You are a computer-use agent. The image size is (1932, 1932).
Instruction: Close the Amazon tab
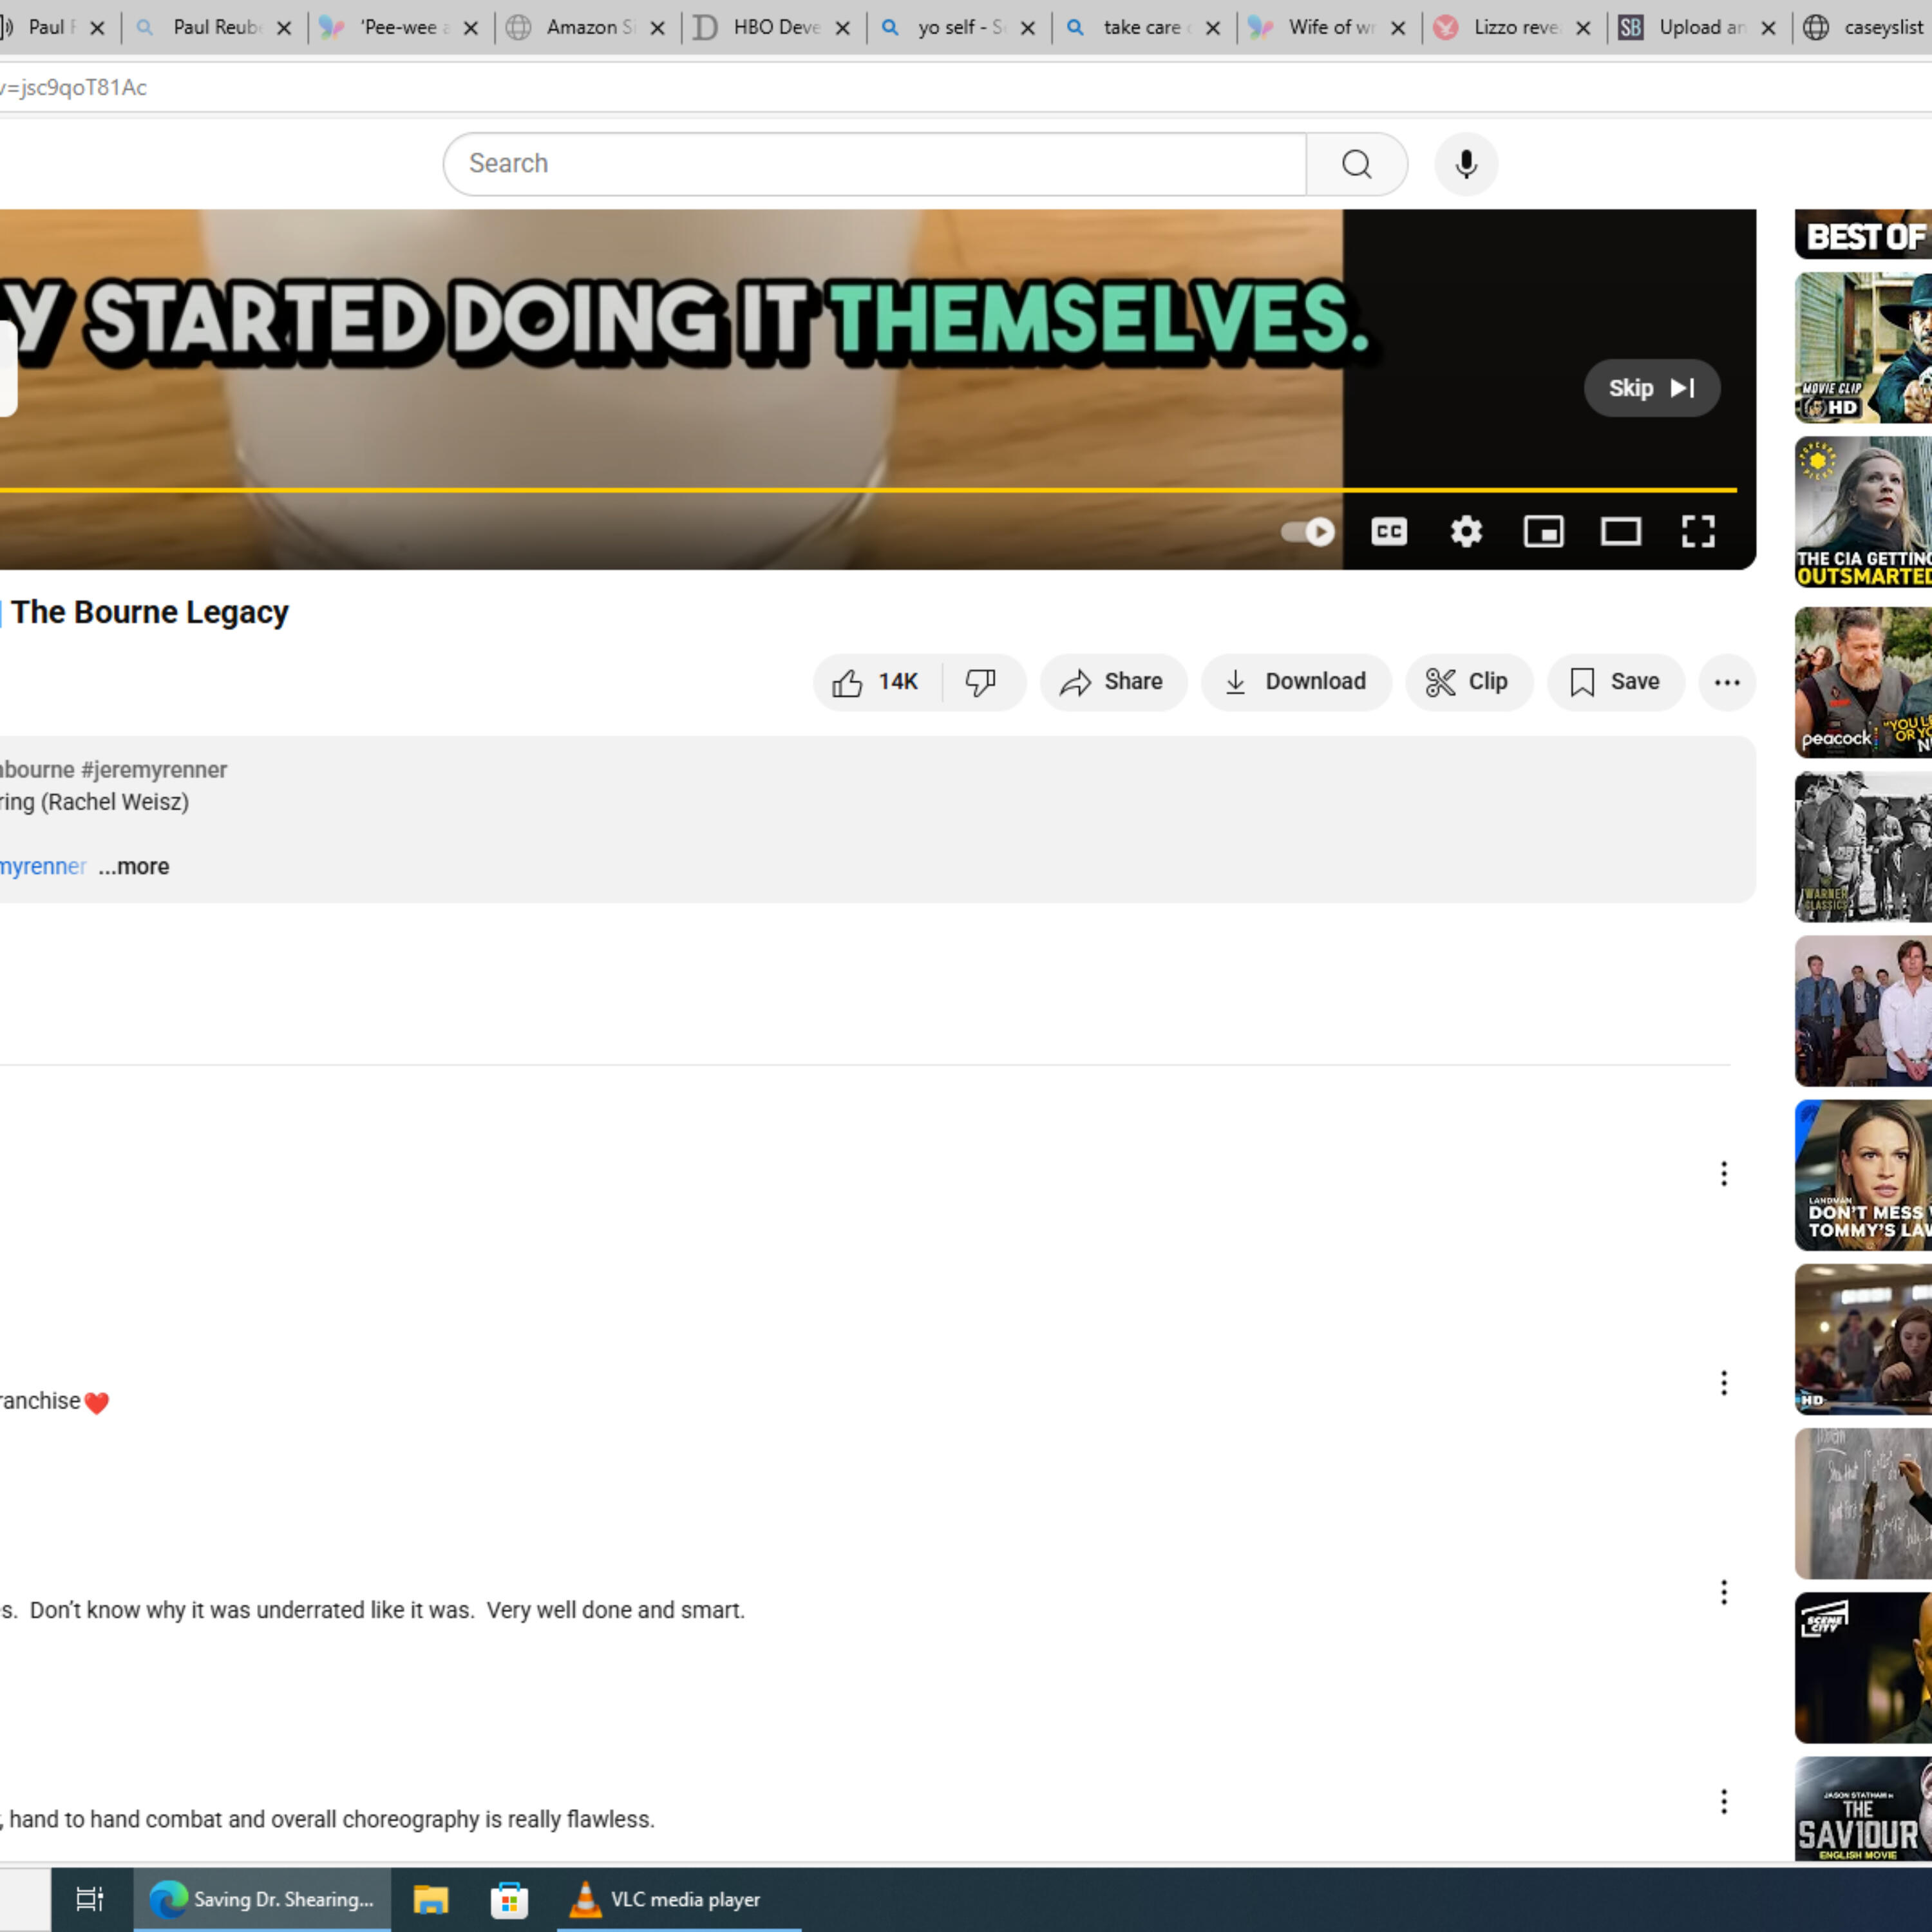(x=657, y=28)
